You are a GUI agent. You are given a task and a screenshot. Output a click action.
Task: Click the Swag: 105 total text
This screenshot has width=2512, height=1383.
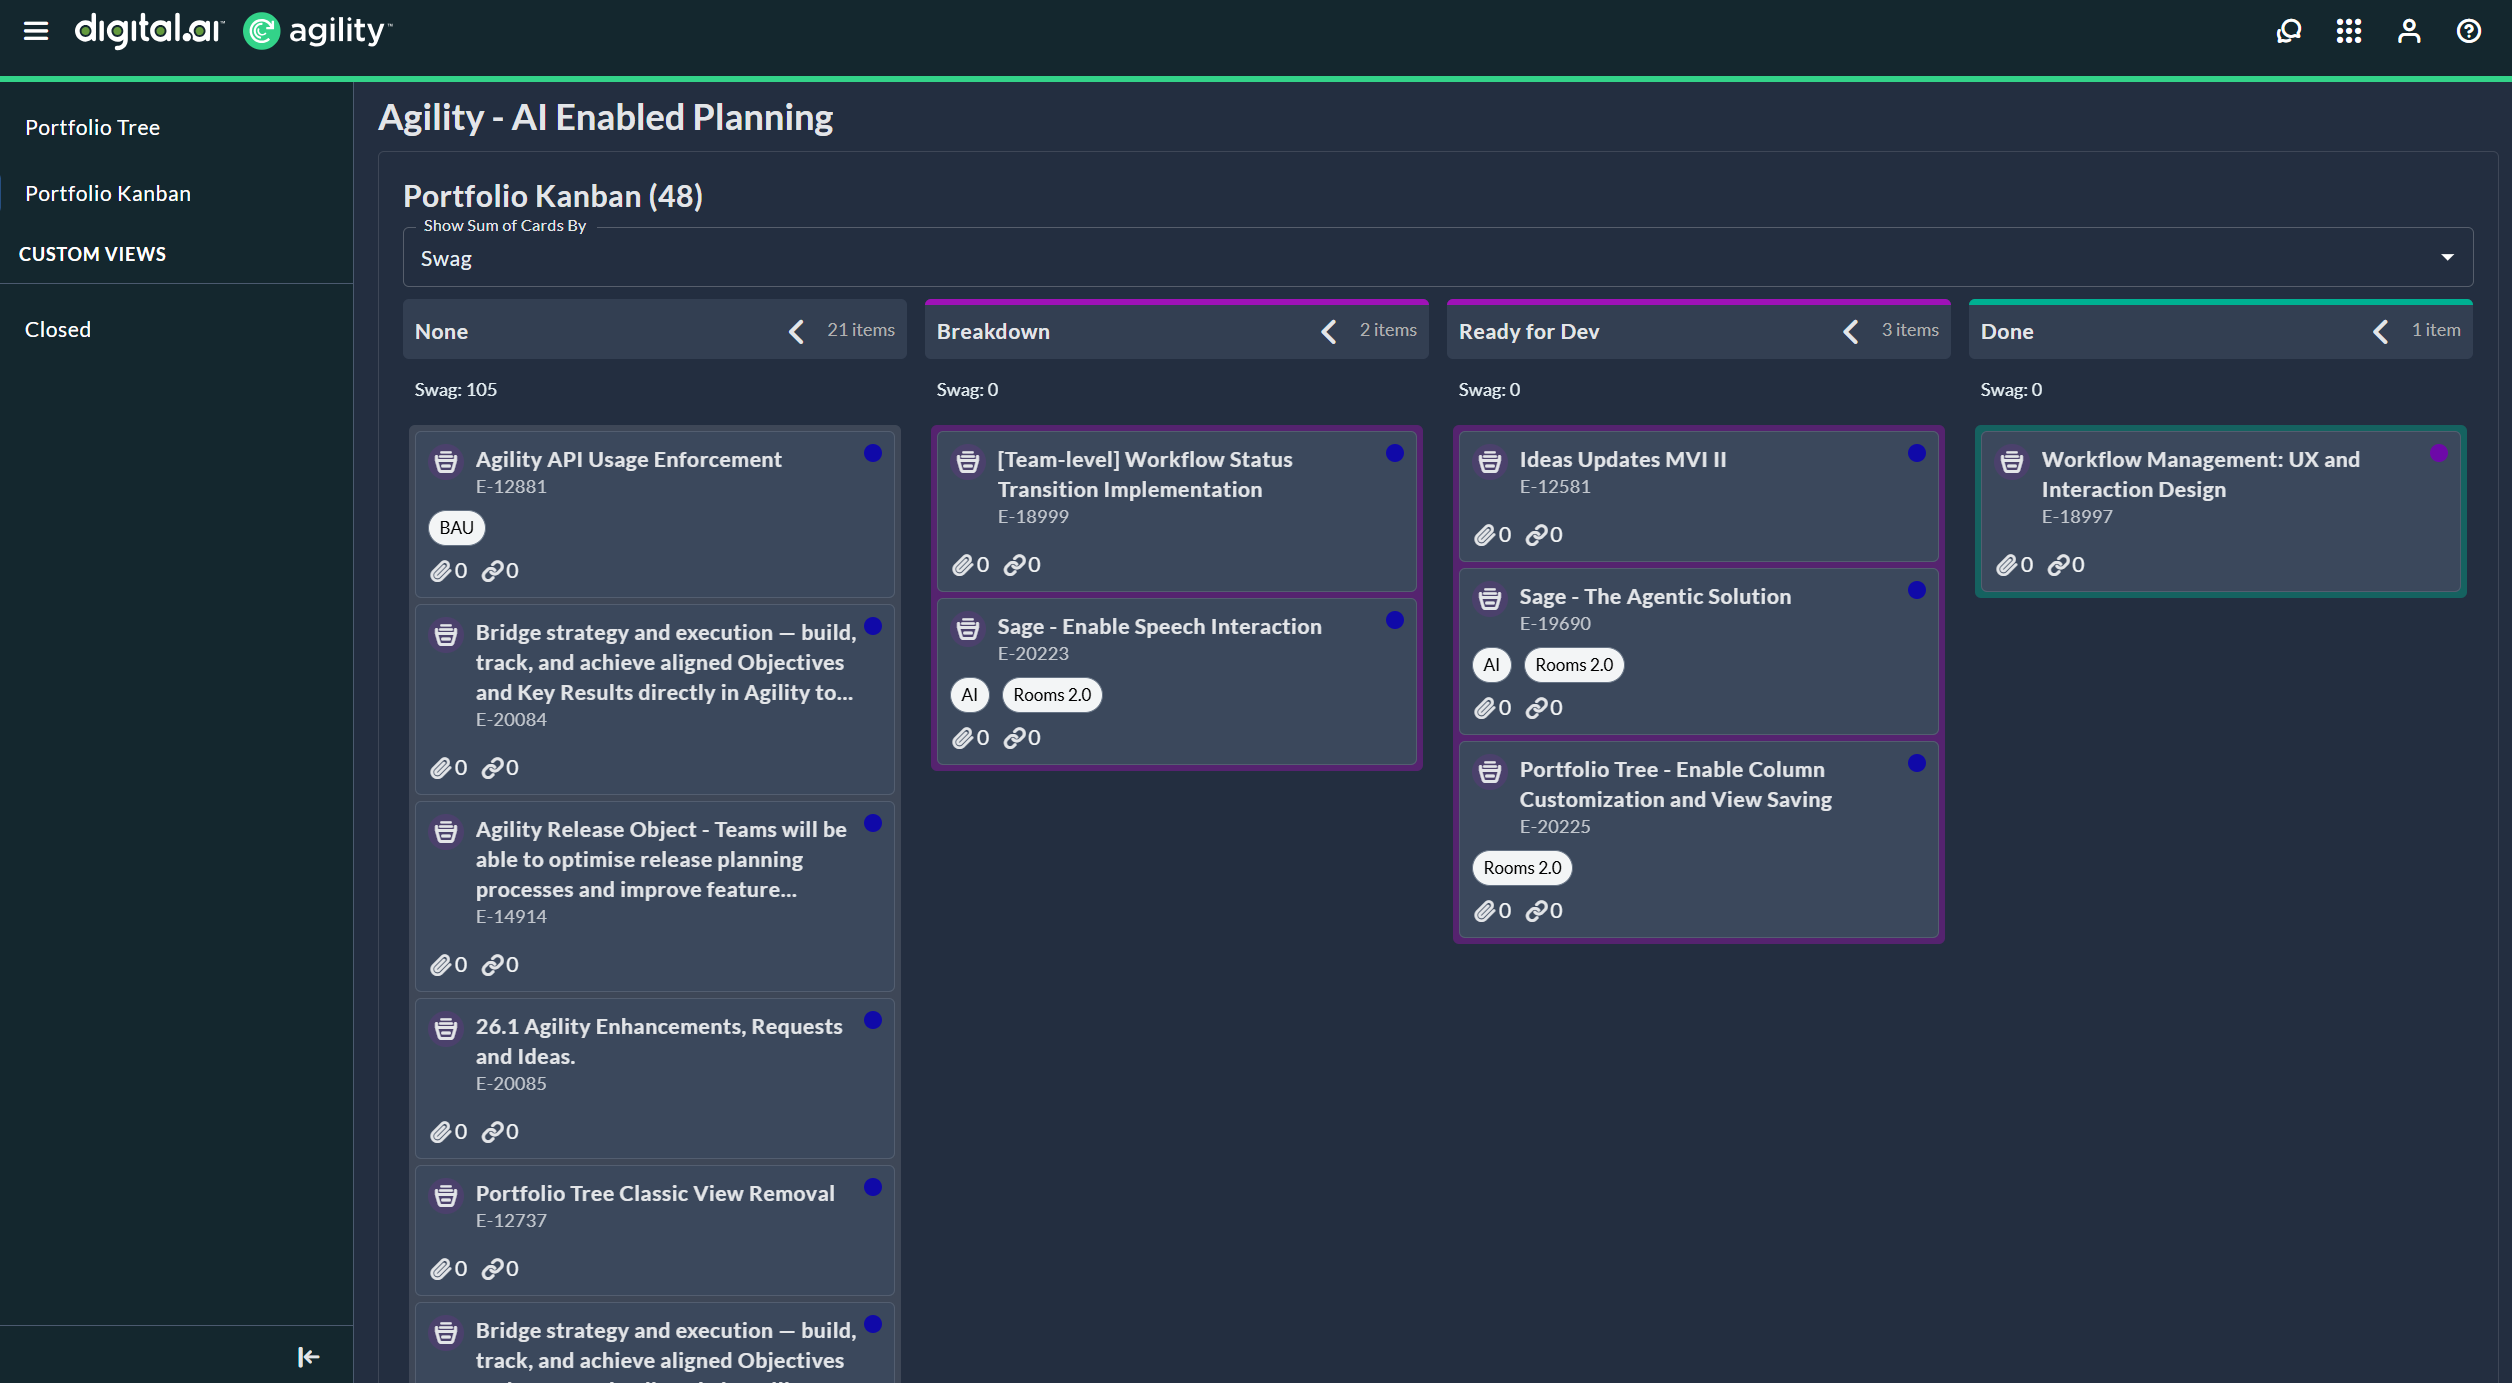point(456,389)
